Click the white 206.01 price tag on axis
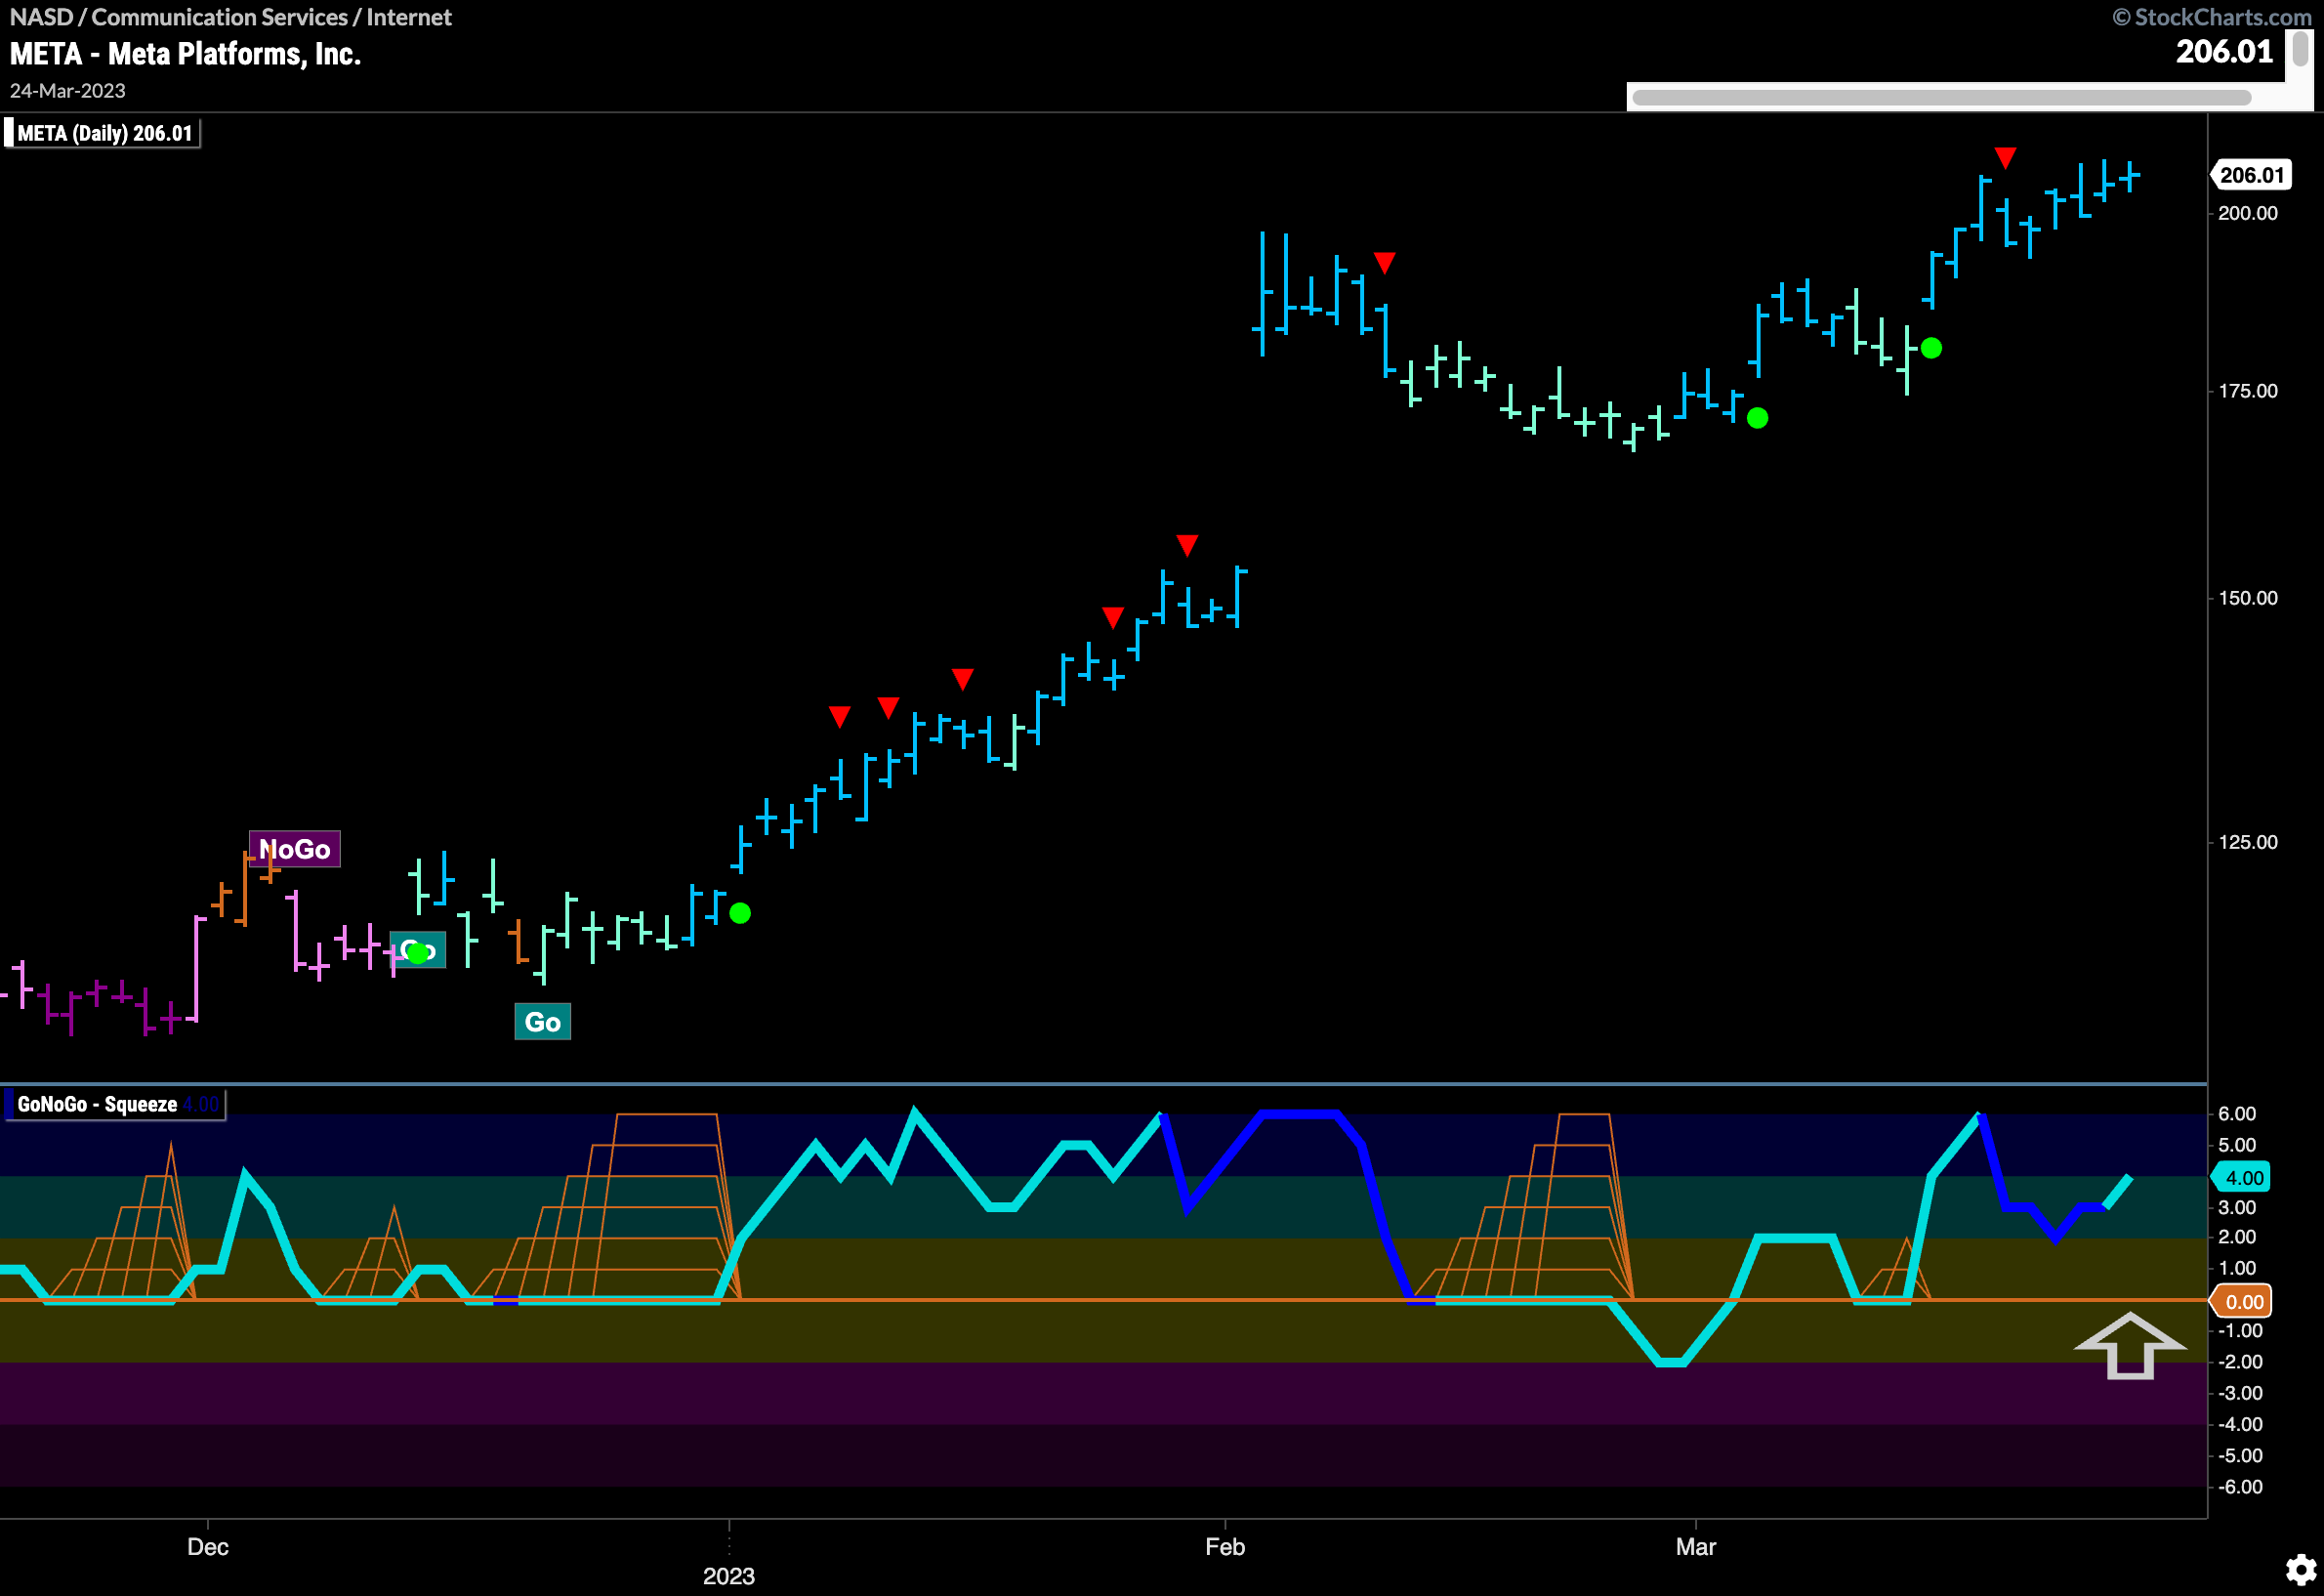The height and width of the screenshot is (1596, 2324). point(2250,175)
